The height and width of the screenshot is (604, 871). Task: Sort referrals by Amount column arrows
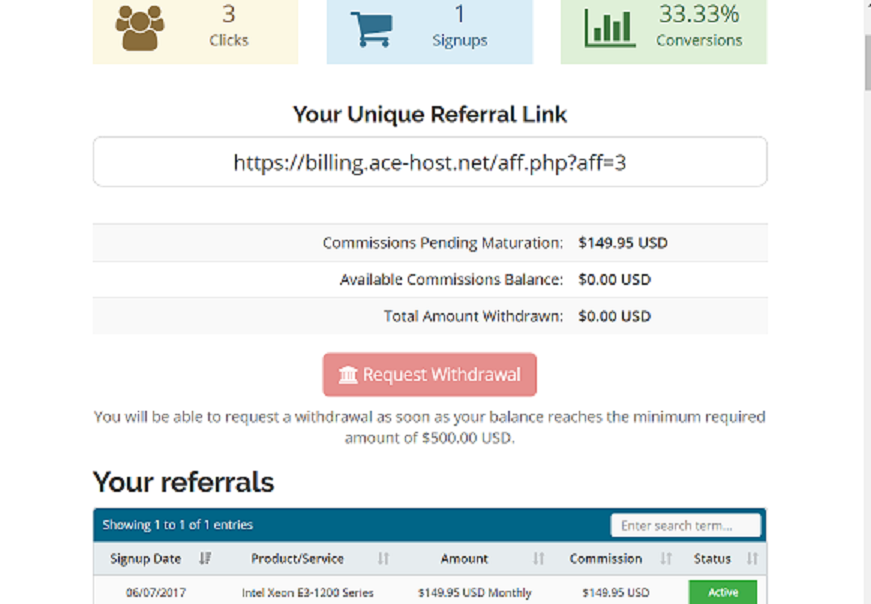point(538,558)
